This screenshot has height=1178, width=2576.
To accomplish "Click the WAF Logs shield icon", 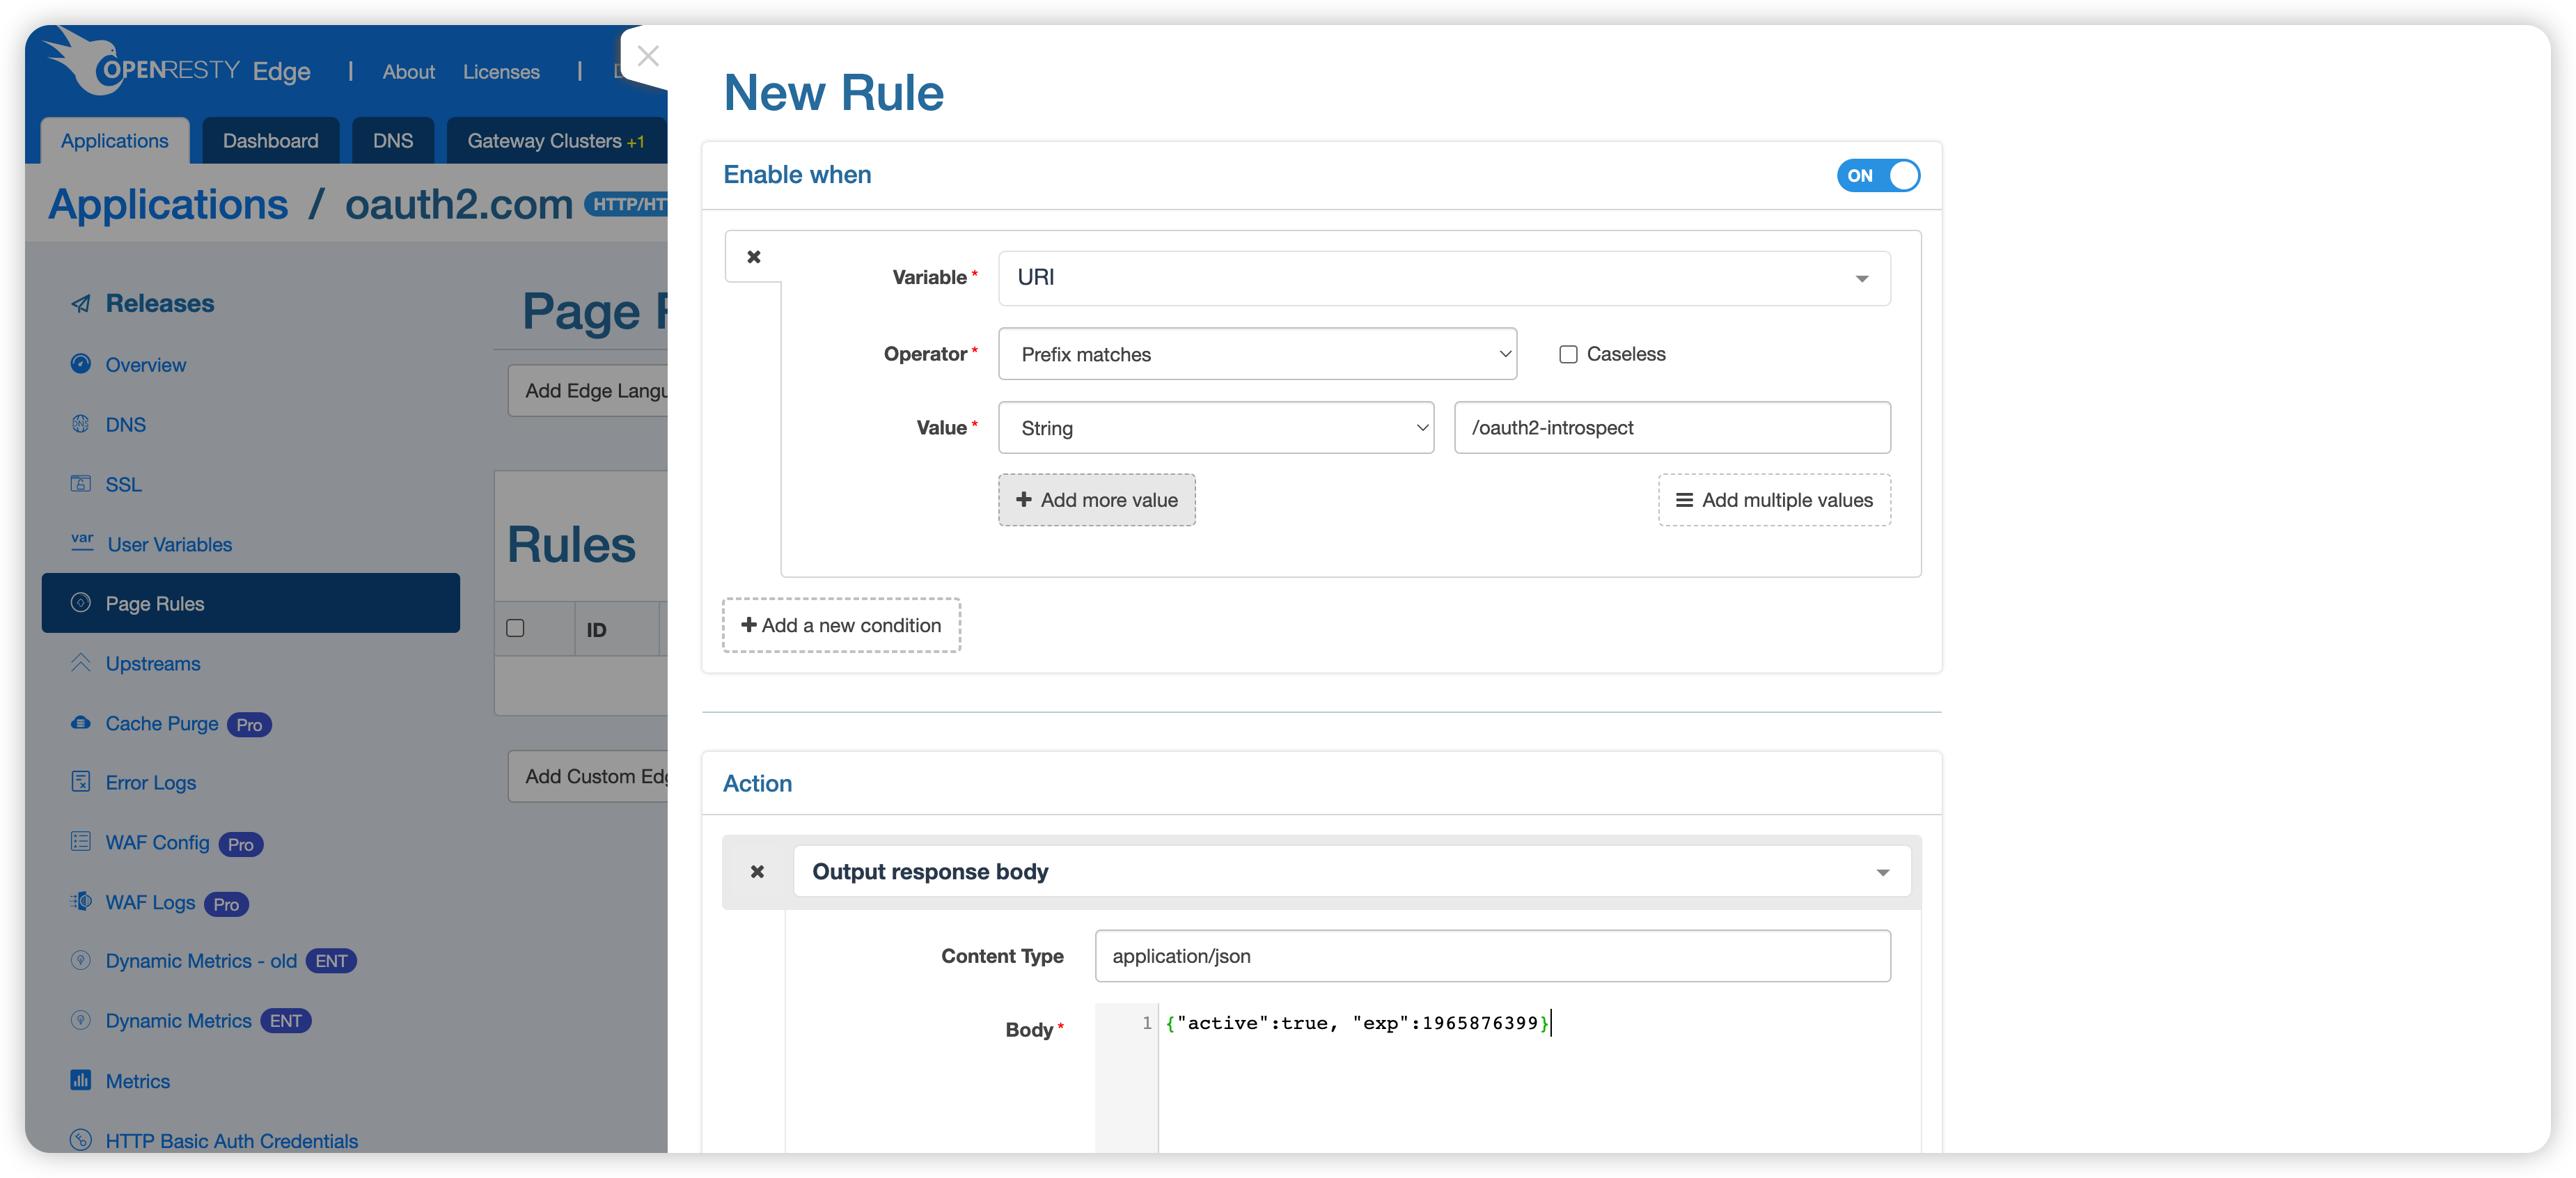I will 81,902.
